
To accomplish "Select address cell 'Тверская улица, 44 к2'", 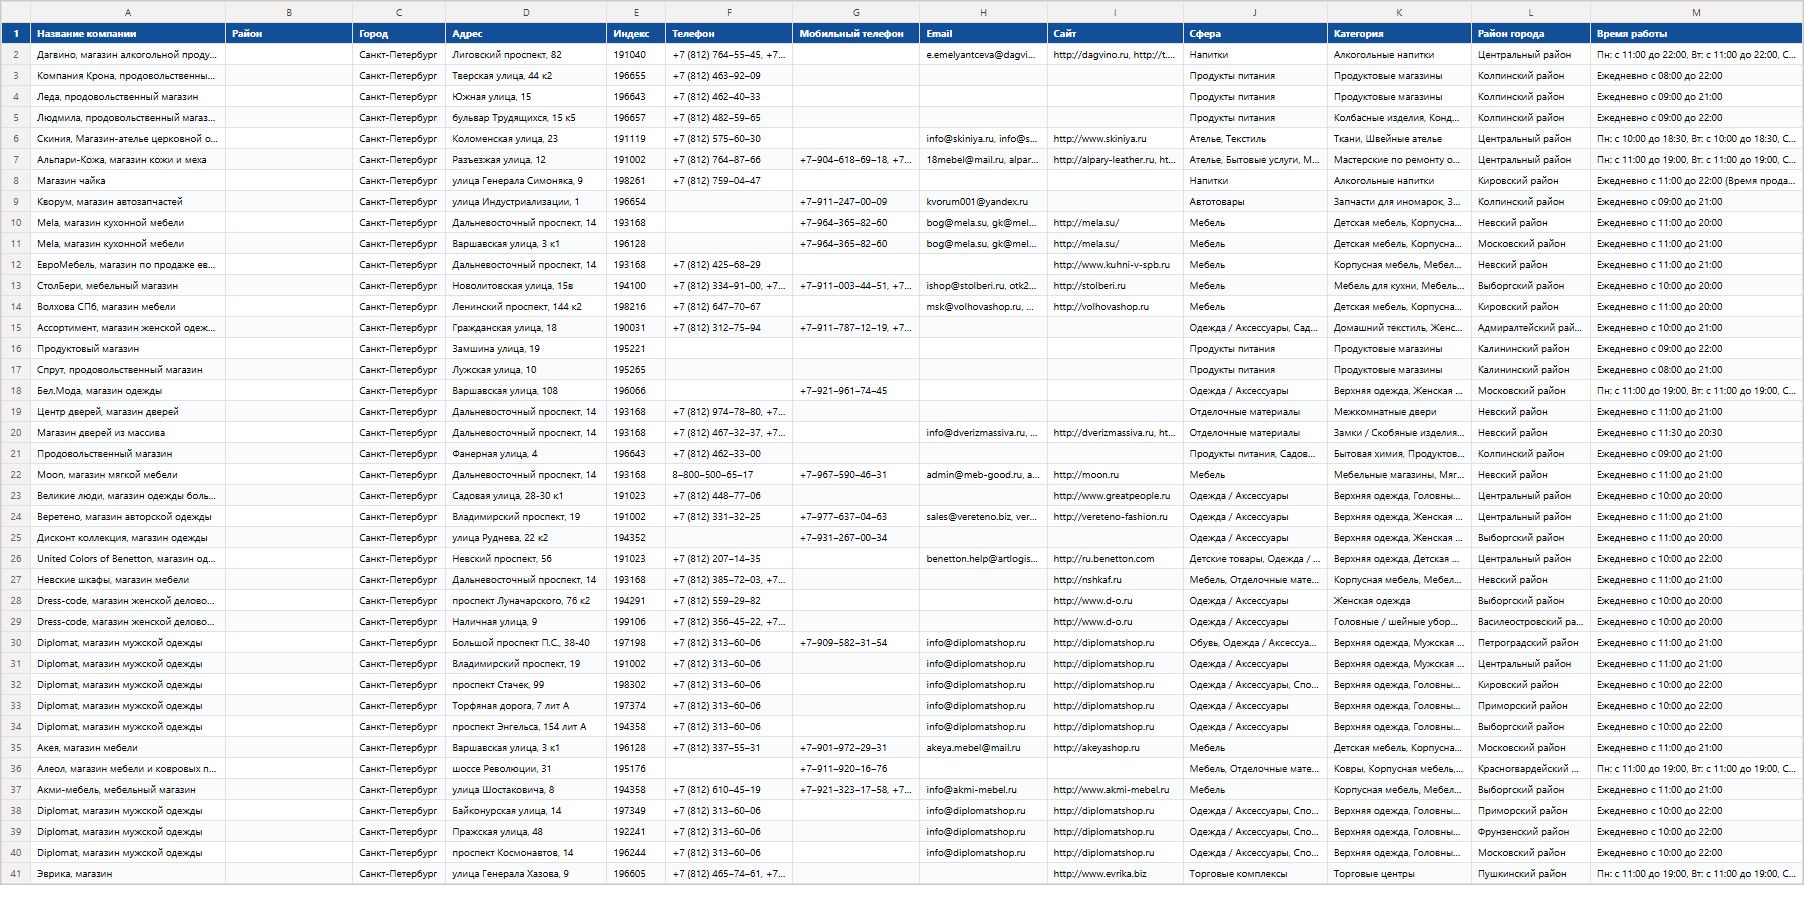I will point(526,76).
